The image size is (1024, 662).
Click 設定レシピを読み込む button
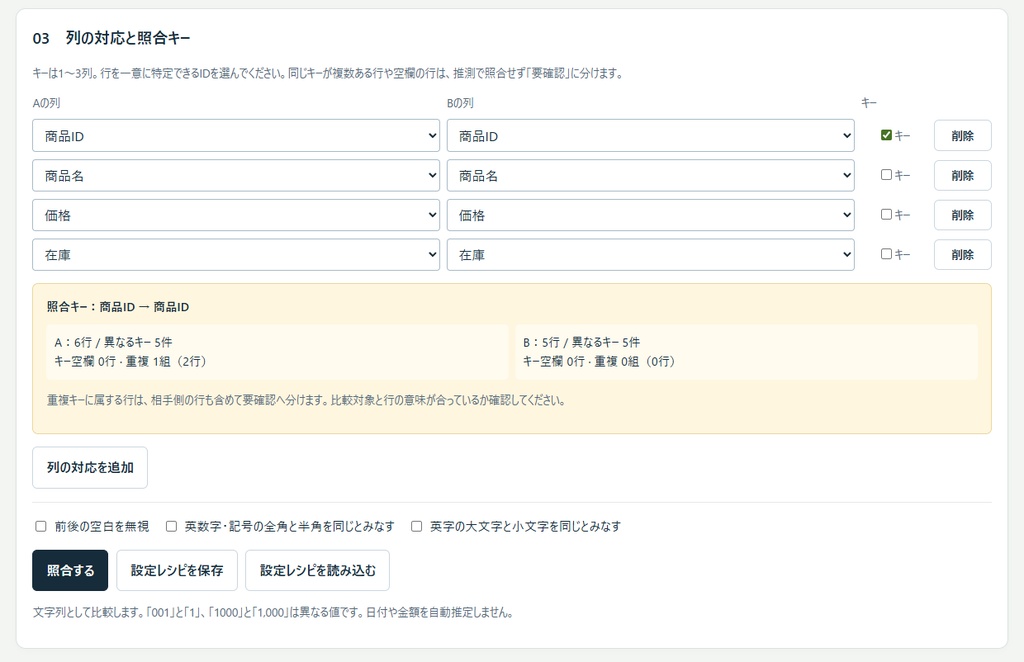point(317,571)
